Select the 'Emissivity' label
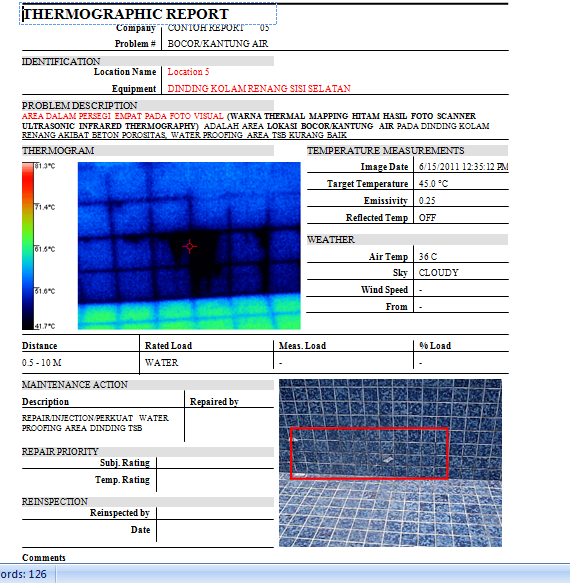 pyautogui.click(x=386, y=201)
